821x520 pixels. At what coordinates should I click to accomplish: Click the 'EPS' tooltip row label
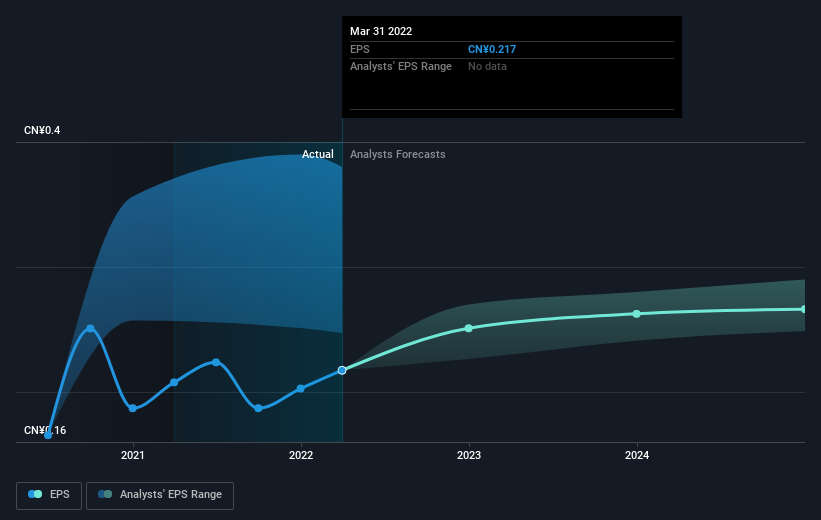[x=360, y=49]
